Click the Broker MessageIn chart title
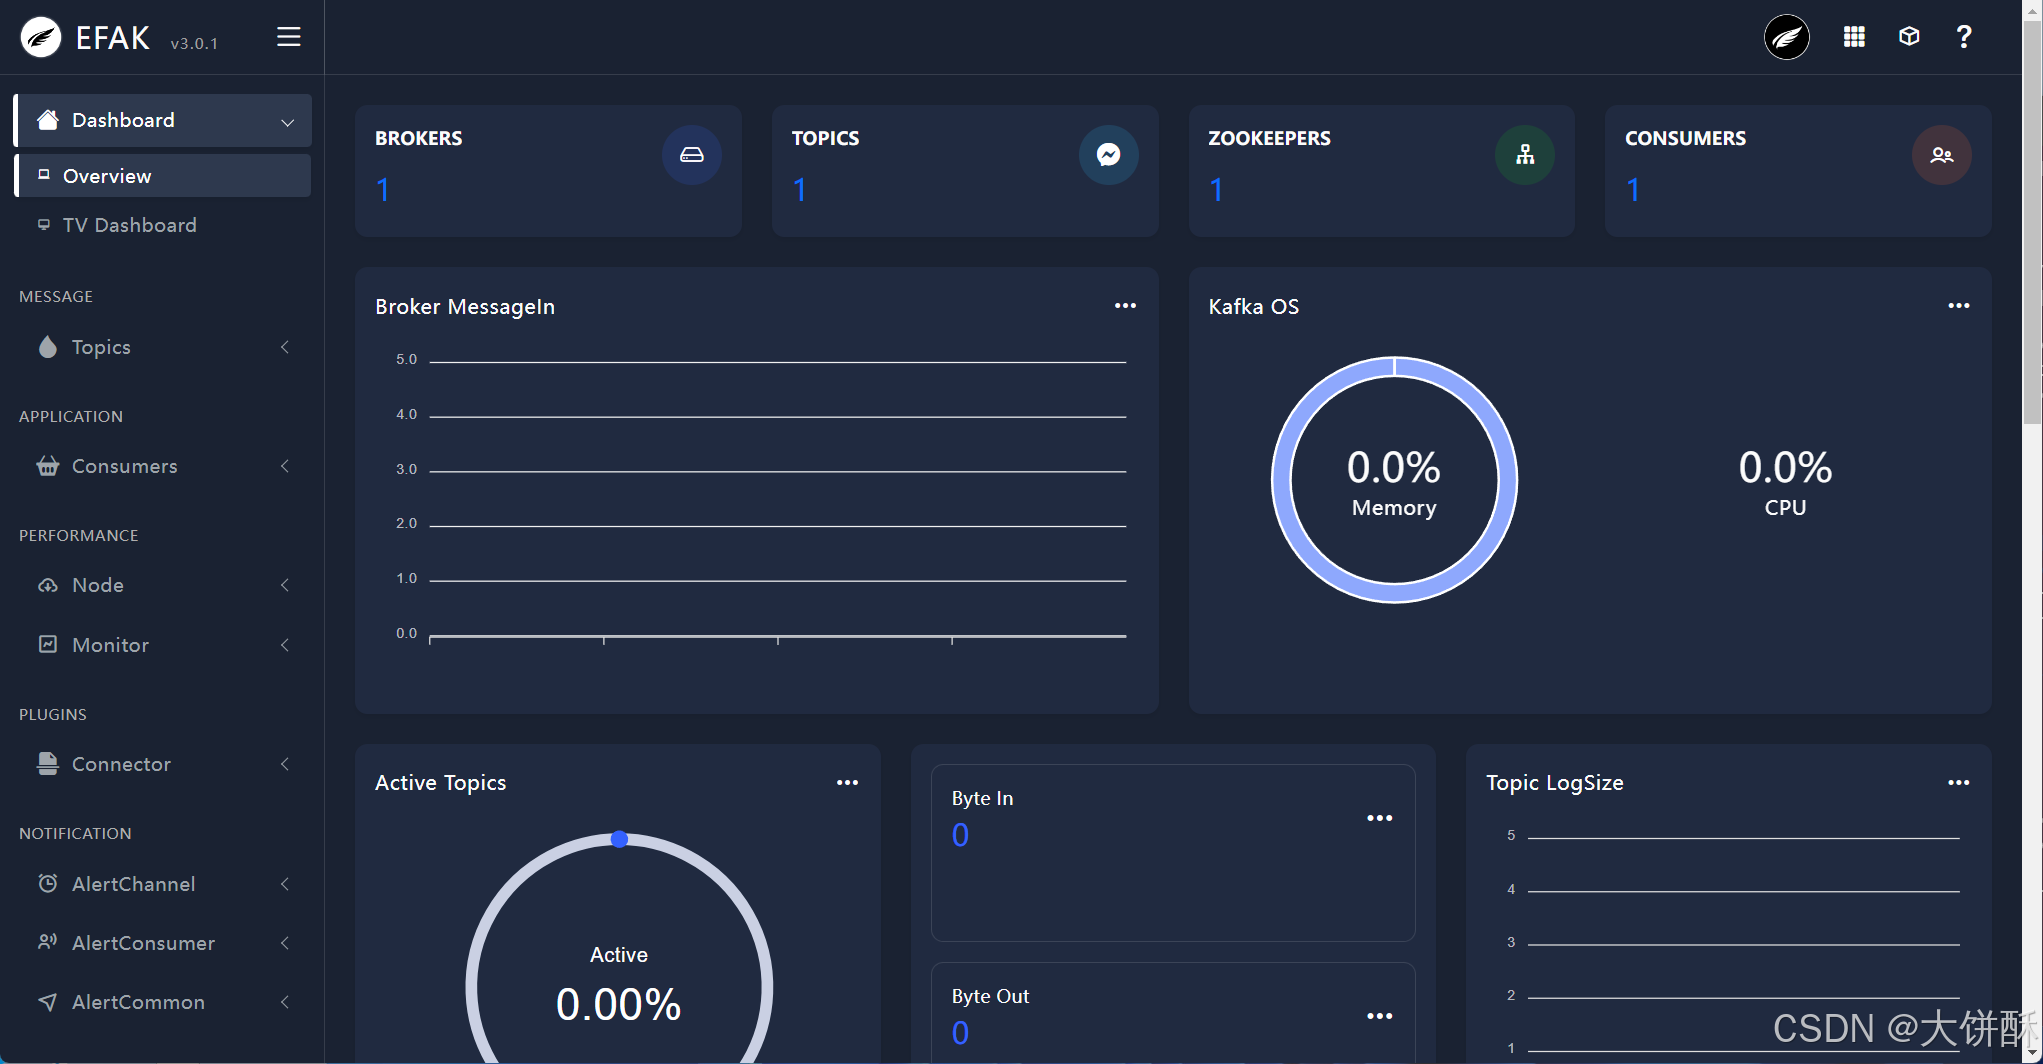This screenshot has height=1064, width=2043. (x=465, y=307)
